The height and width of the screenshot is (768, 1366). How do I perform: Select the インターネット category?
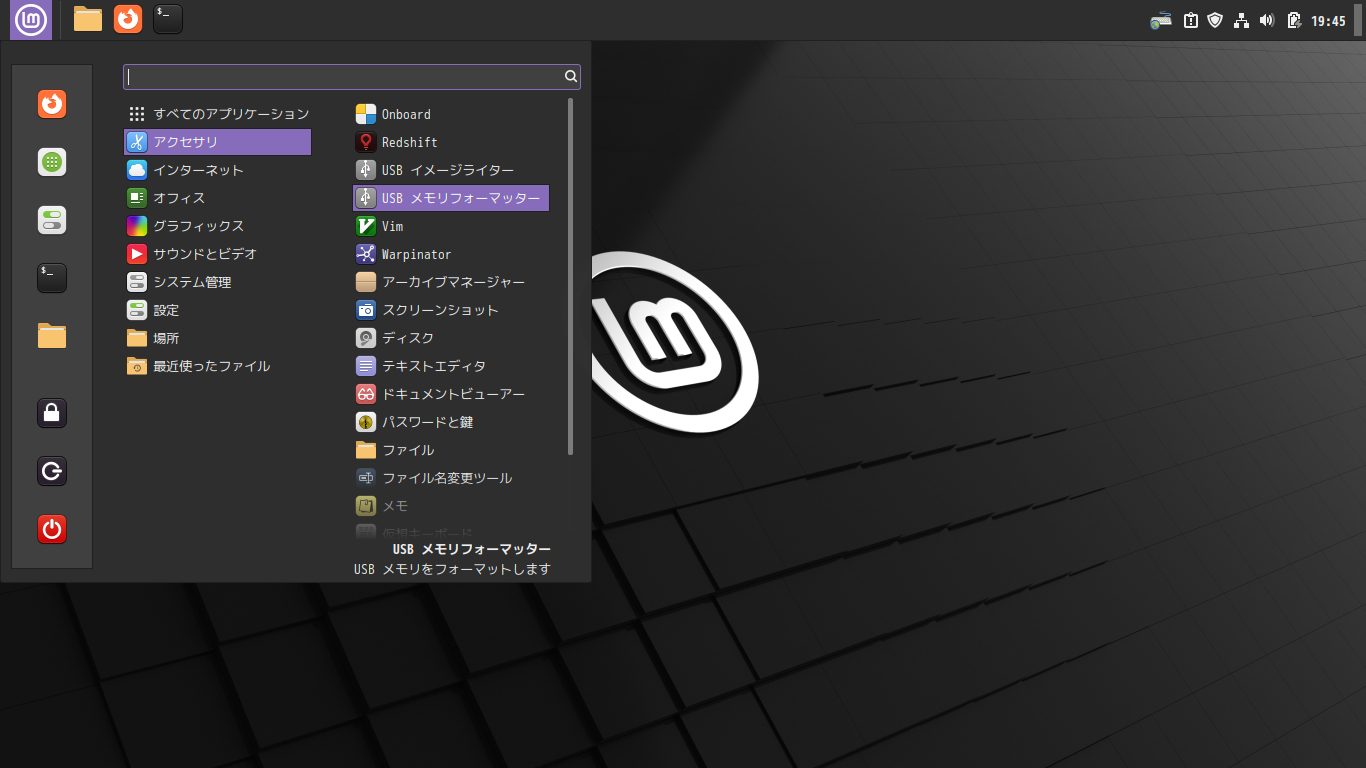tap(218, 170)
